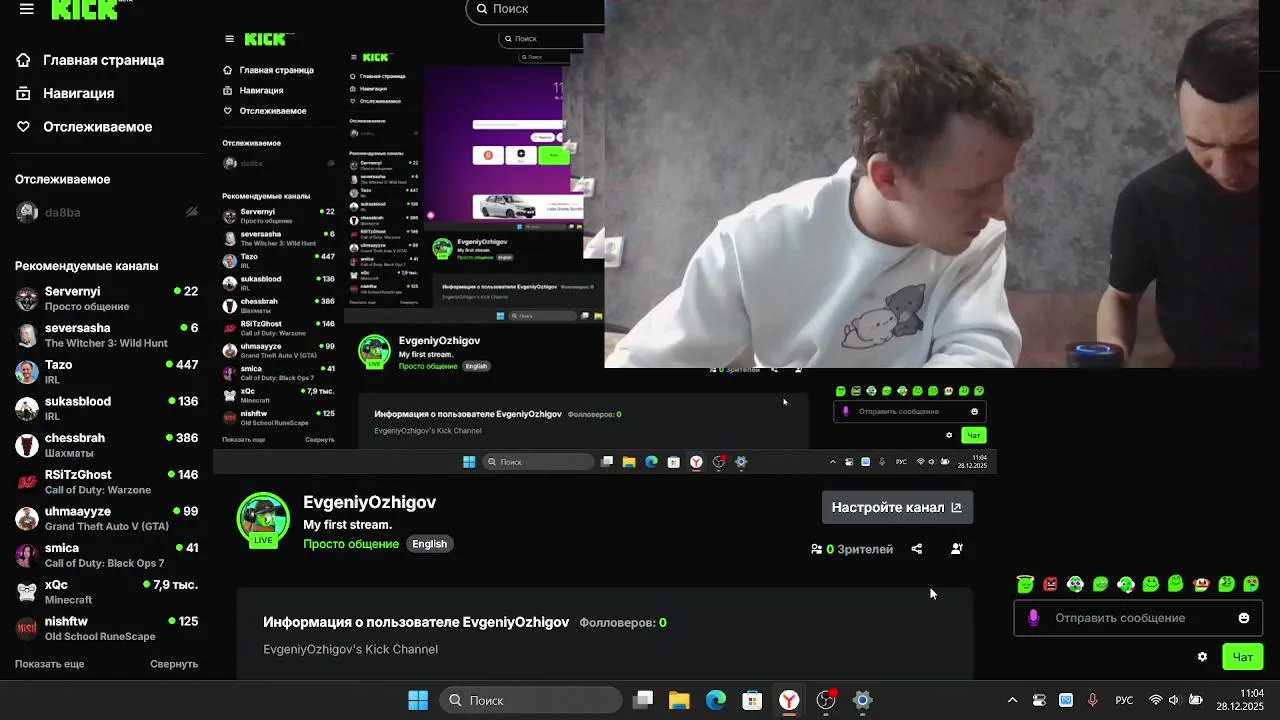Open uhmaayyze's GTA V channel in main sidebar

point(107,518)
